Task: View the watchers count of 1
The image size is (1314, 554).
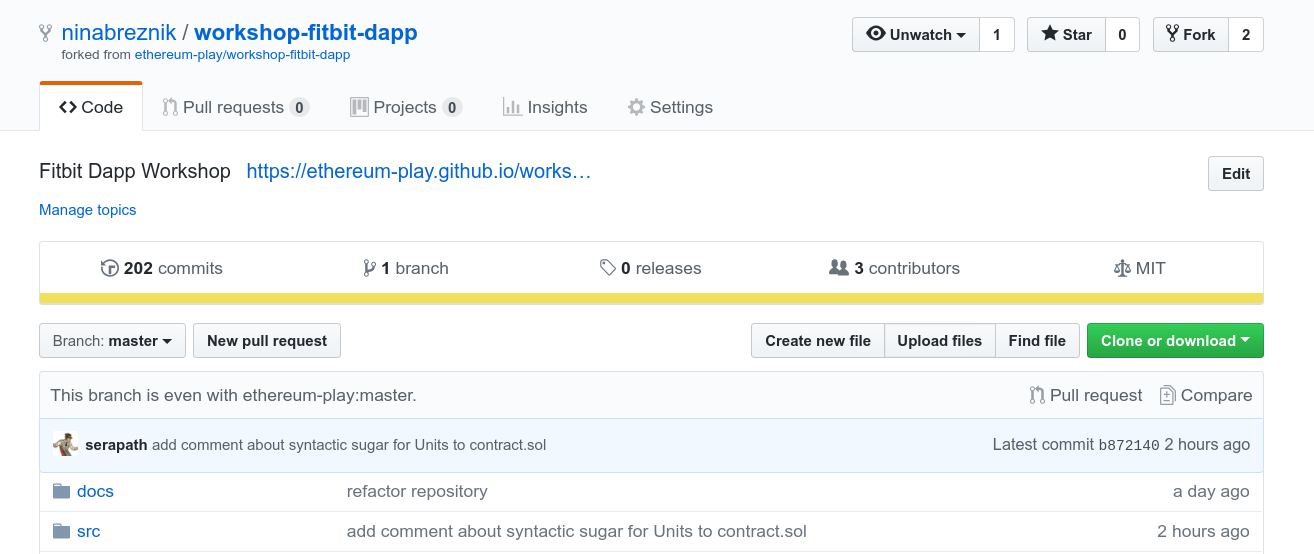Action: pyautogui.click(x=997, y=35)
